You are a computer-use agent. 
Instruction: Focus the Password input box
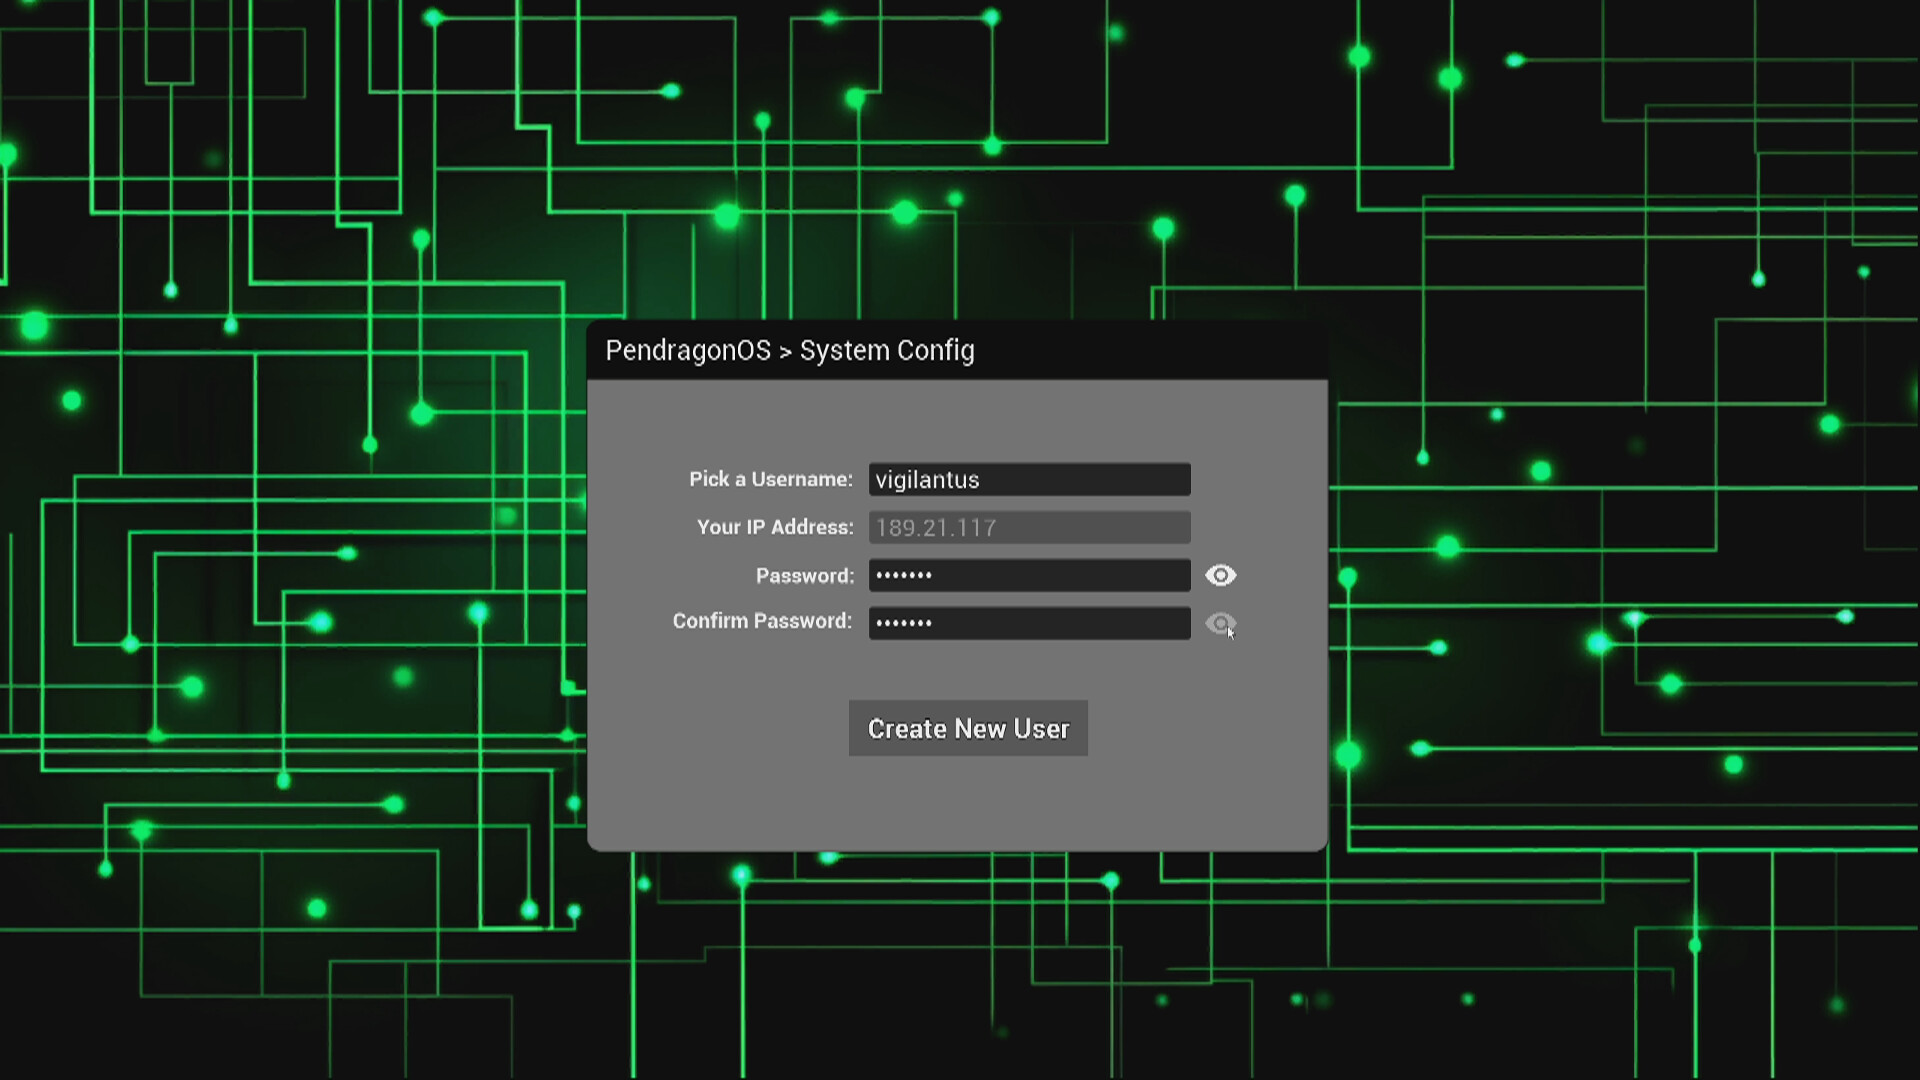1028,575
